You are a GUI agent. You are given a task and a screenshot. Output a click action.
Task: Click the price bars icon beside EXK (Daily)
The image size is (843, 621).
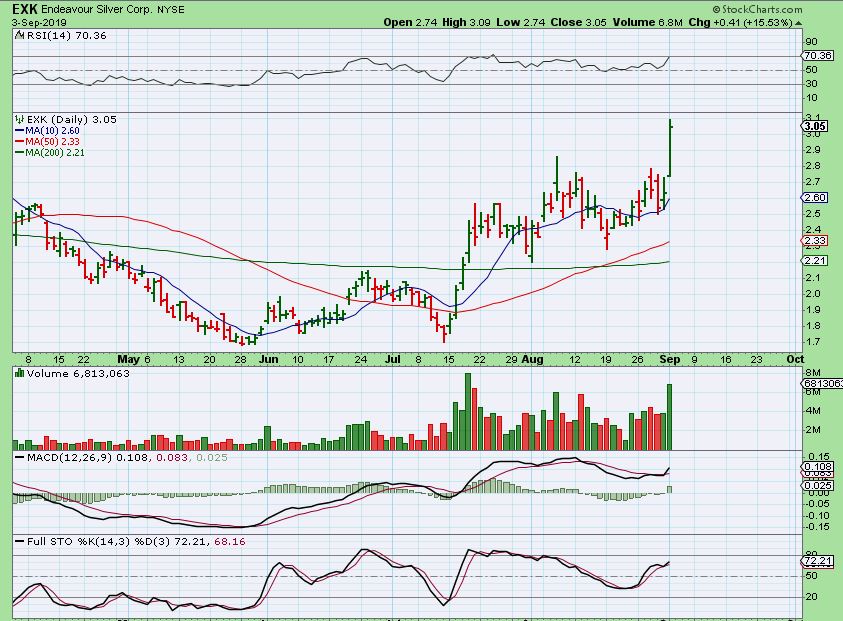[x=19, y=119]
